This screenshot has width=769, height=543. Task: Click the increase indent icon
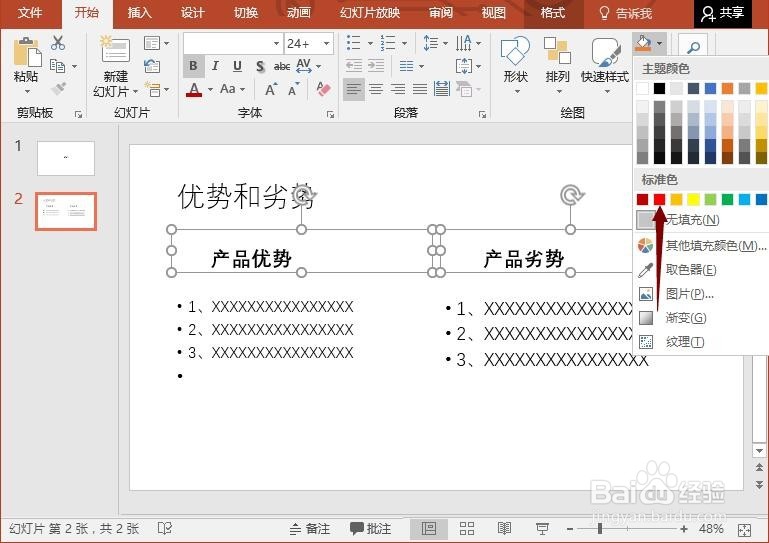click(x=376, y=66)
